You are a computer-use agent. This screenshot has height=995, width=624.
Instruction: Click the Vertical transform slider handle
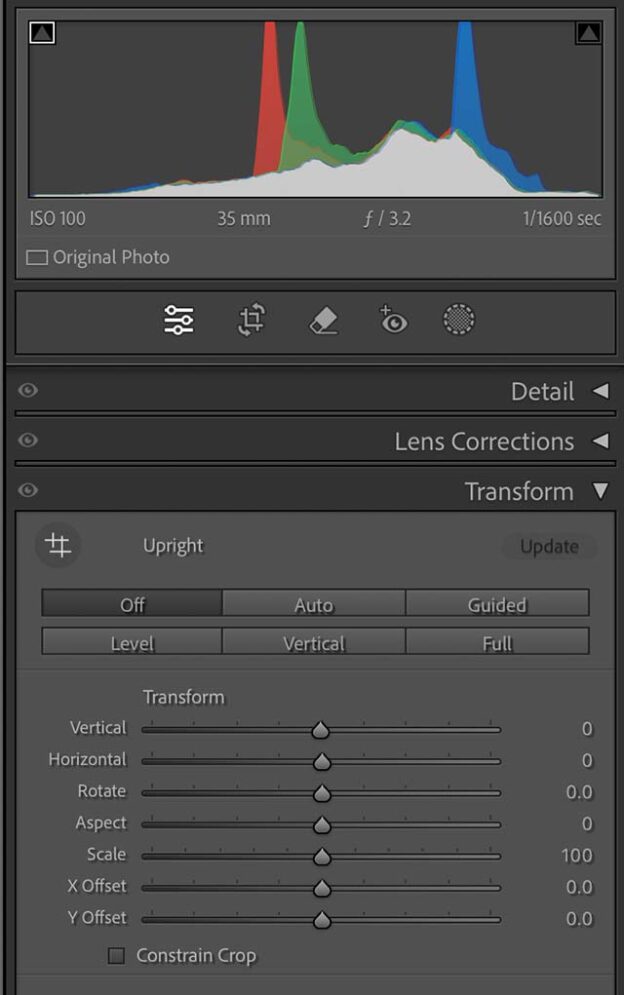(x=320, y=729)
